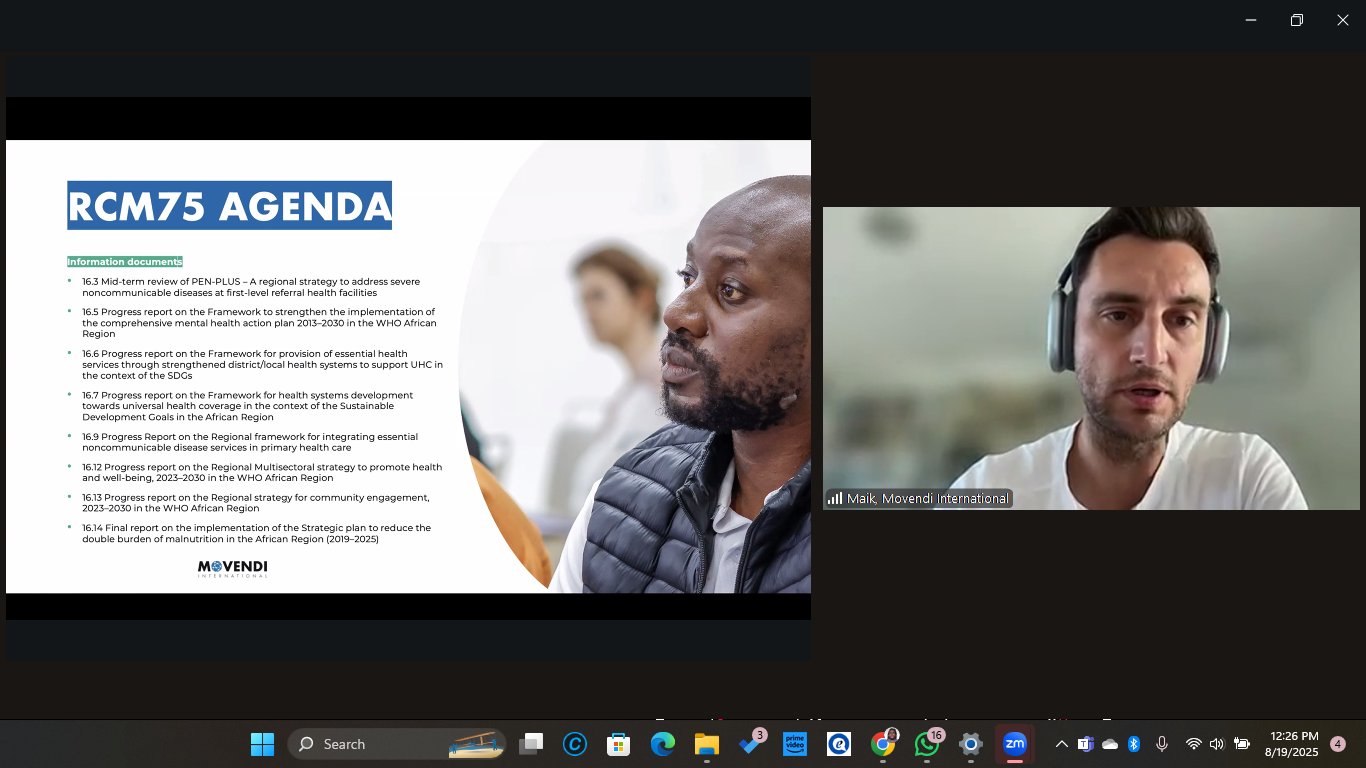
Task: Open Google Chrome from the taskbar
Action: (x=882, y=744)
